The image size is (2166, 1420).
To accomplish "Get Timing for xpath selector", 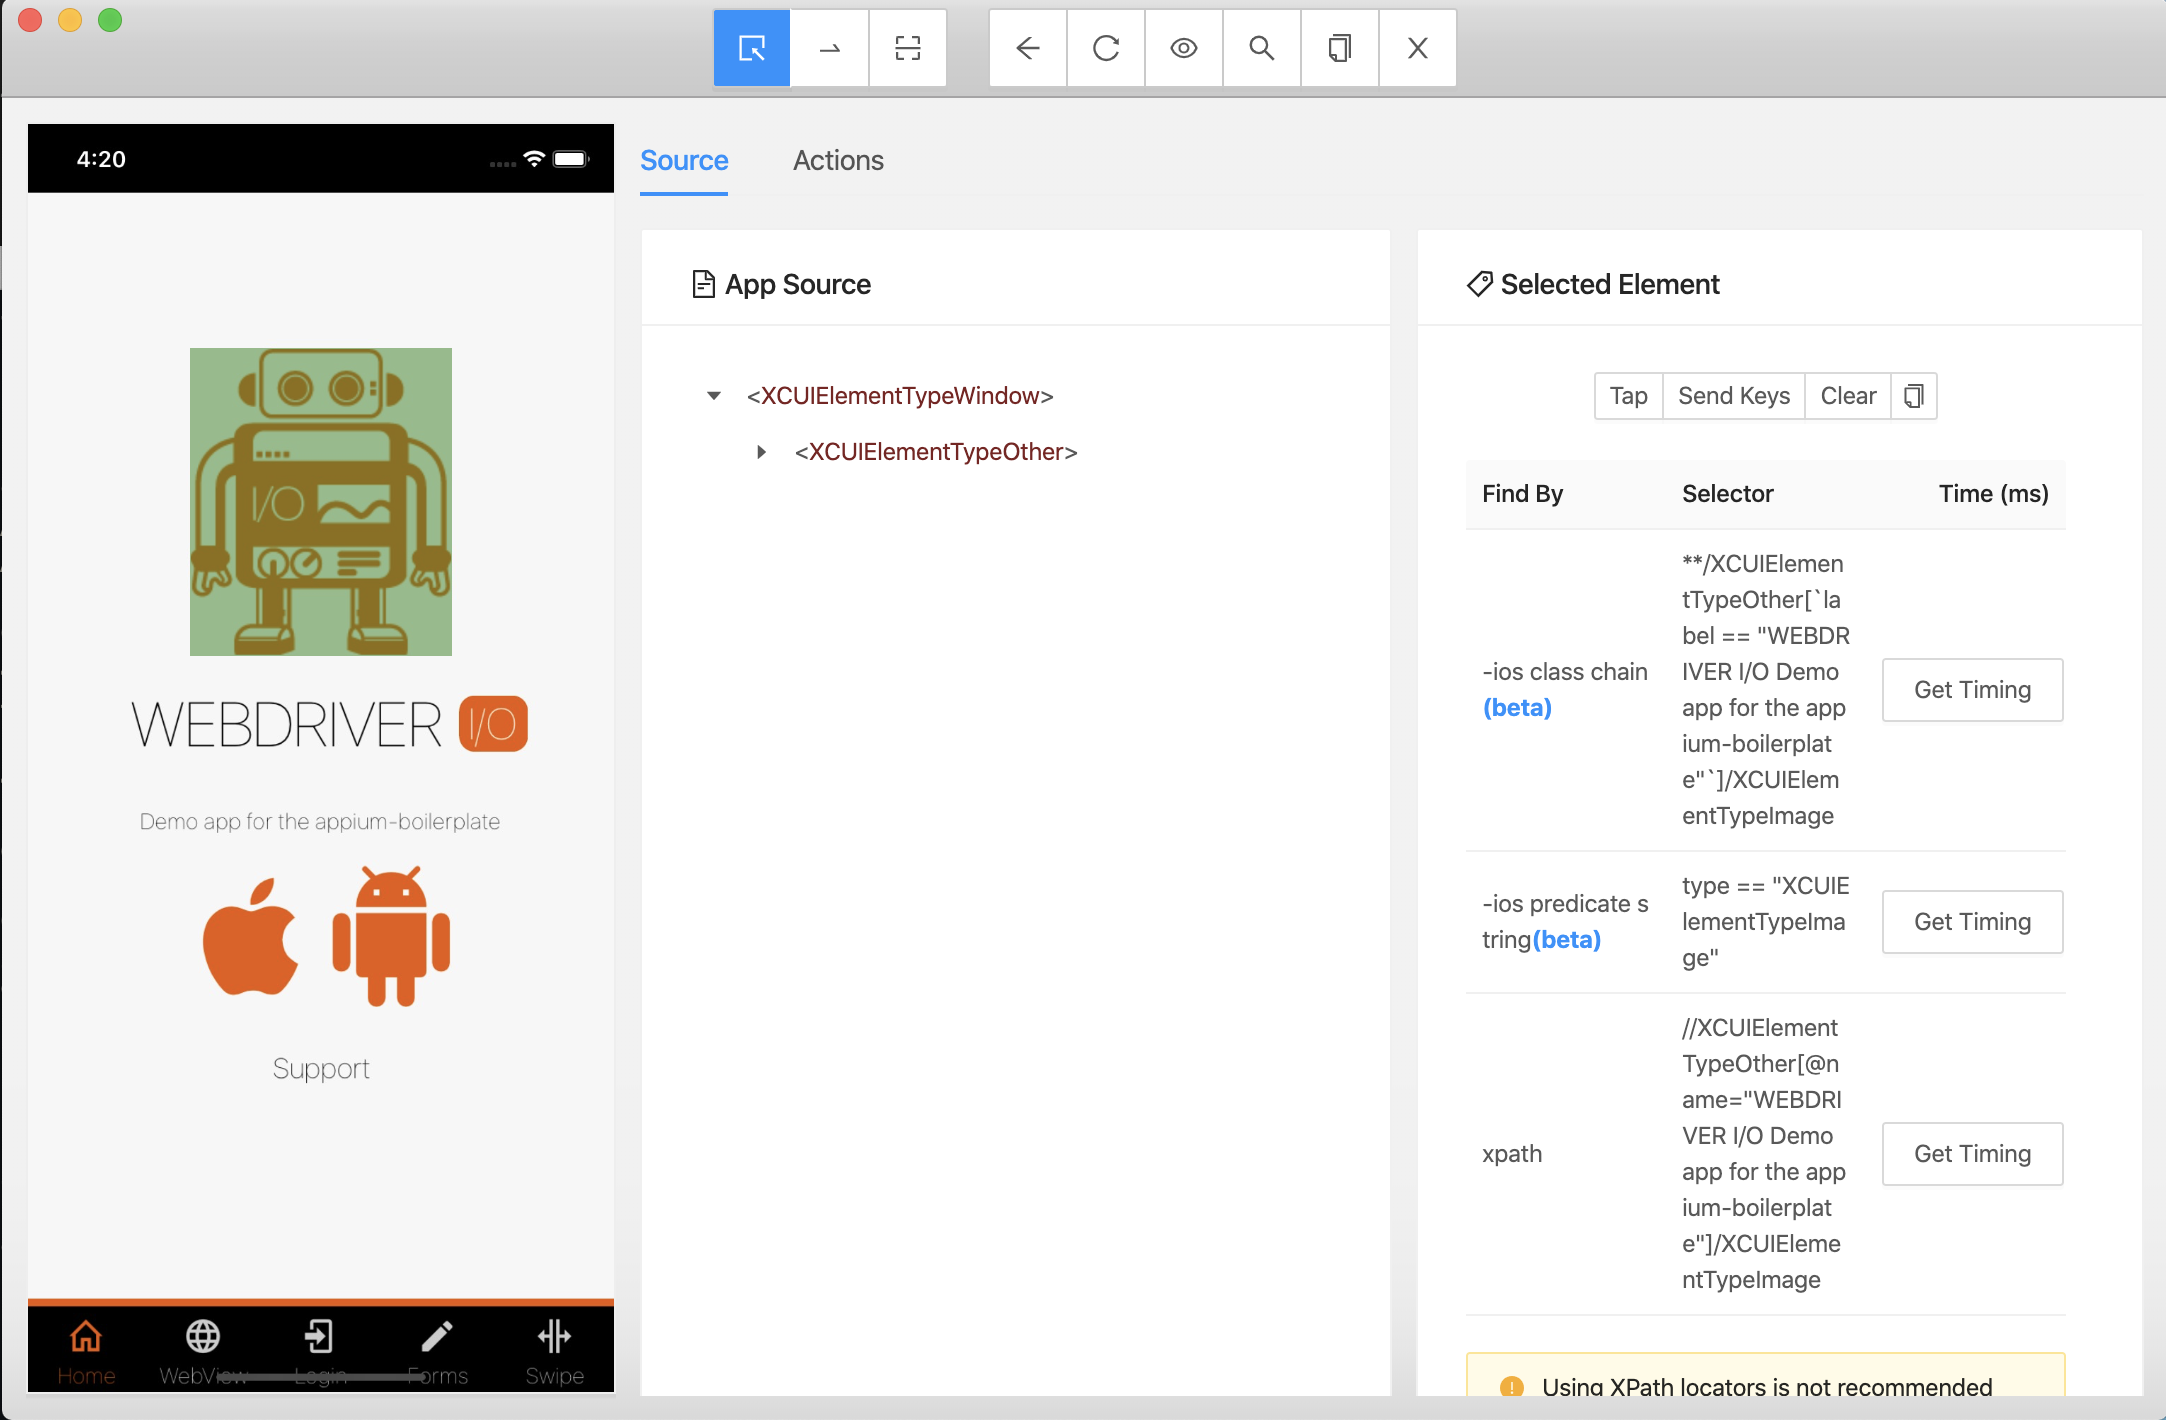I will tap(1971, 1154).
